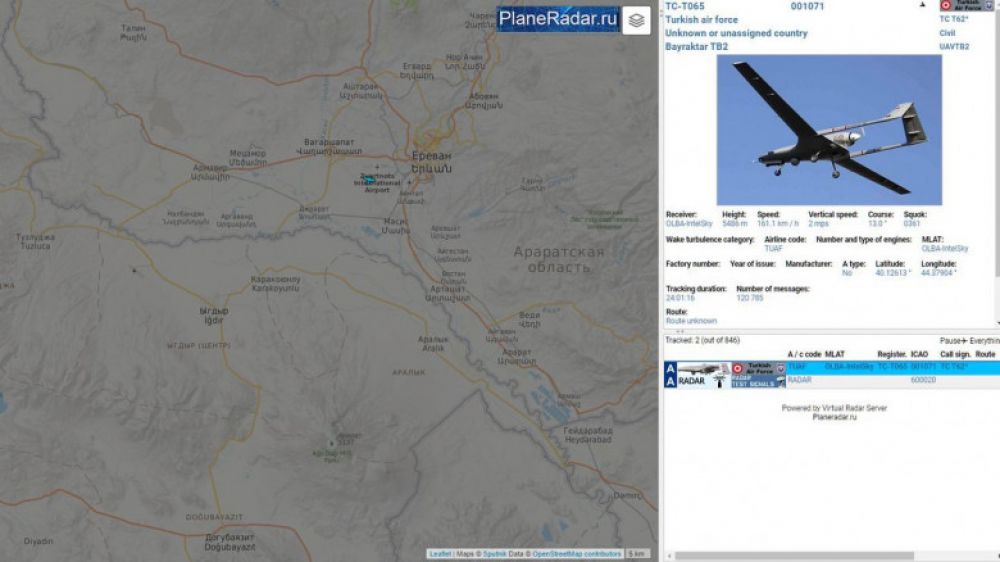Click the Turkish Air Force operator flag badge
The height and width of the screenshot is (562, 1000).
click(x=966, y=5)
